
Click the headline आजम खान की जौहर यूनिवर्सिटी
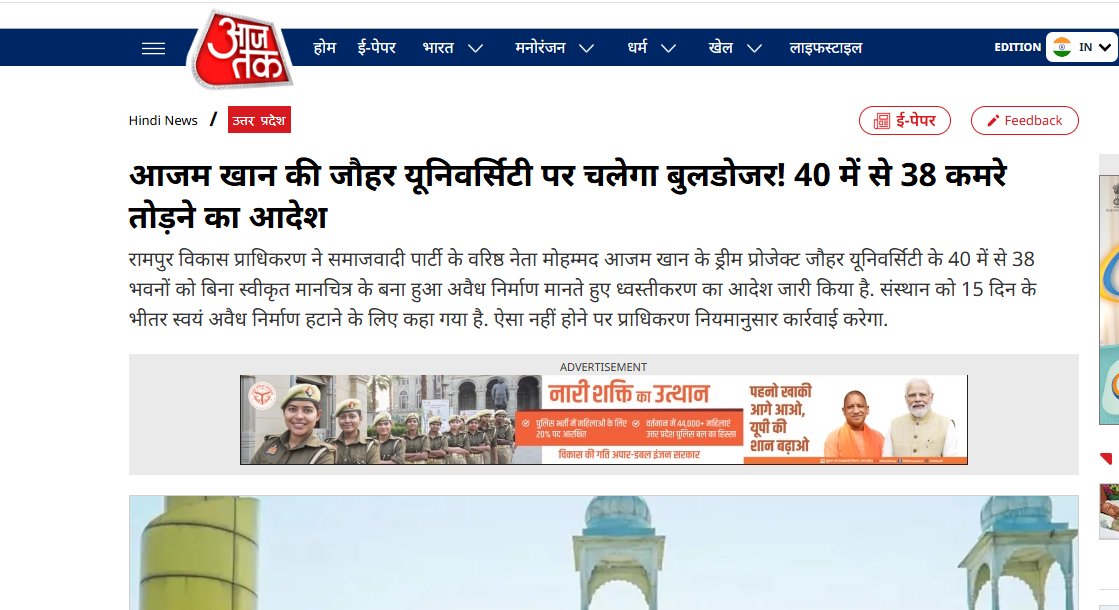pyautogui.click(x=567, y=195)
